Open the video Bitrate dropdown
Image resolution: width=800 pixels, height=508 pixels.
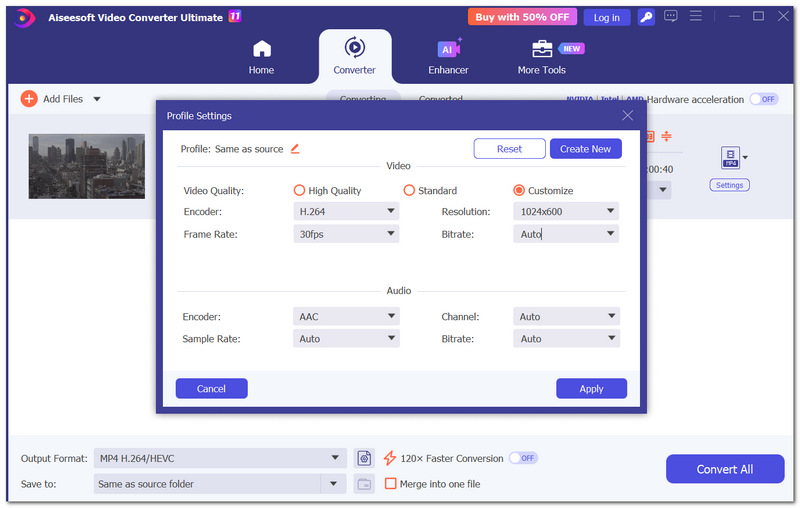[x=566, y=234]
